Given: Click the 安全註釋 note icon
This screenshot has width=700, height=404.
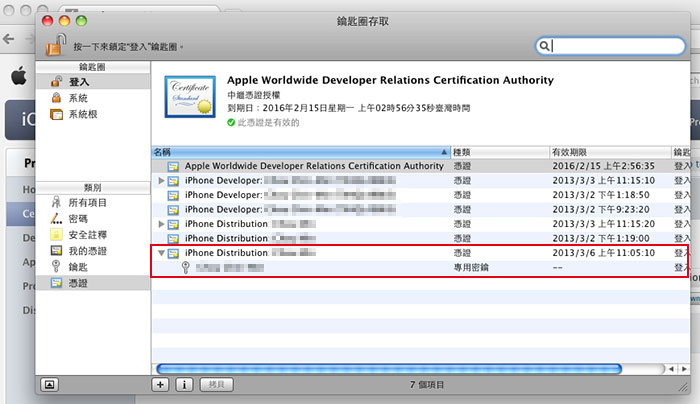Looking at the screenshot, I should (56, 235).
